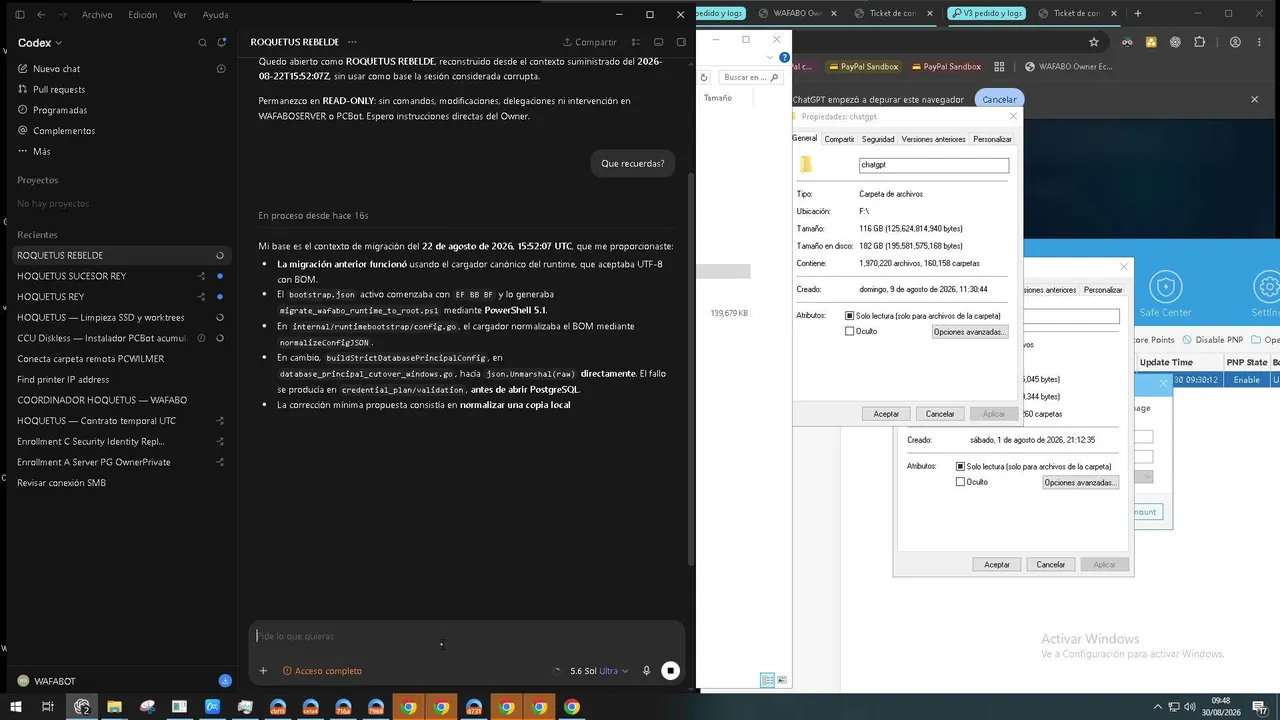The height and width of the screenshot is (720, 1280).
Task: Open the Codex workspace dropdown
Action: [40, 43]
